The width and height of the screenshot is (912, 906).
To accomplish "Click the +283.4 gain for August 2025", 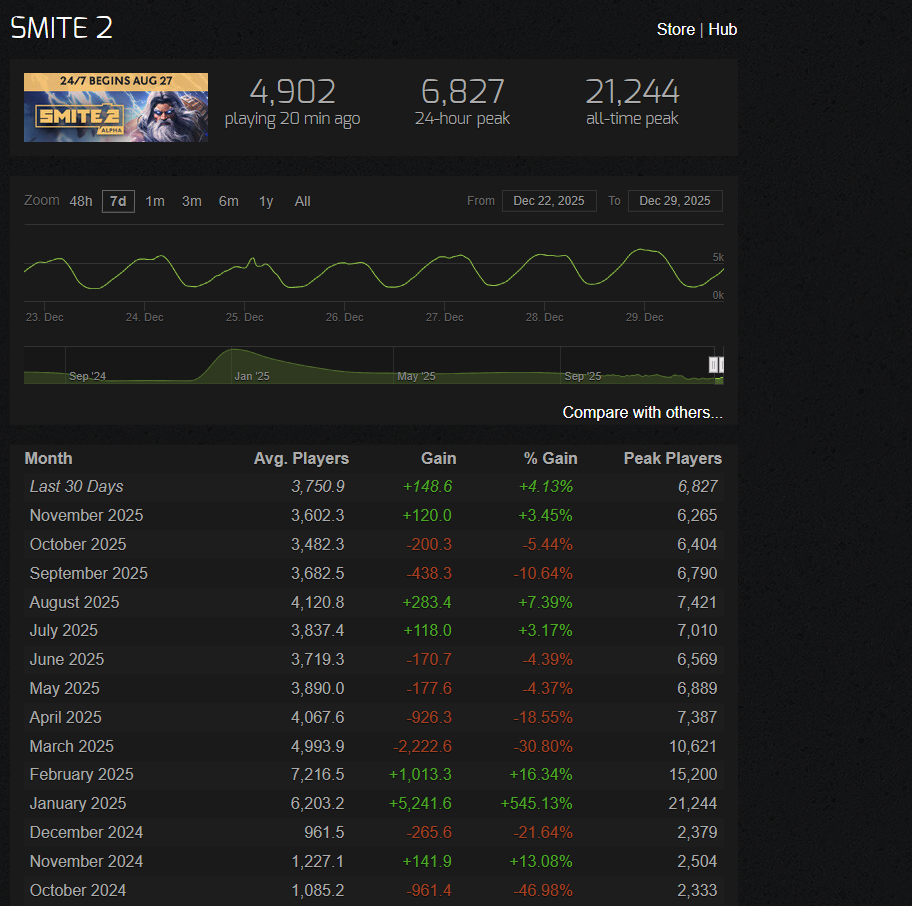I will [427, 602].
